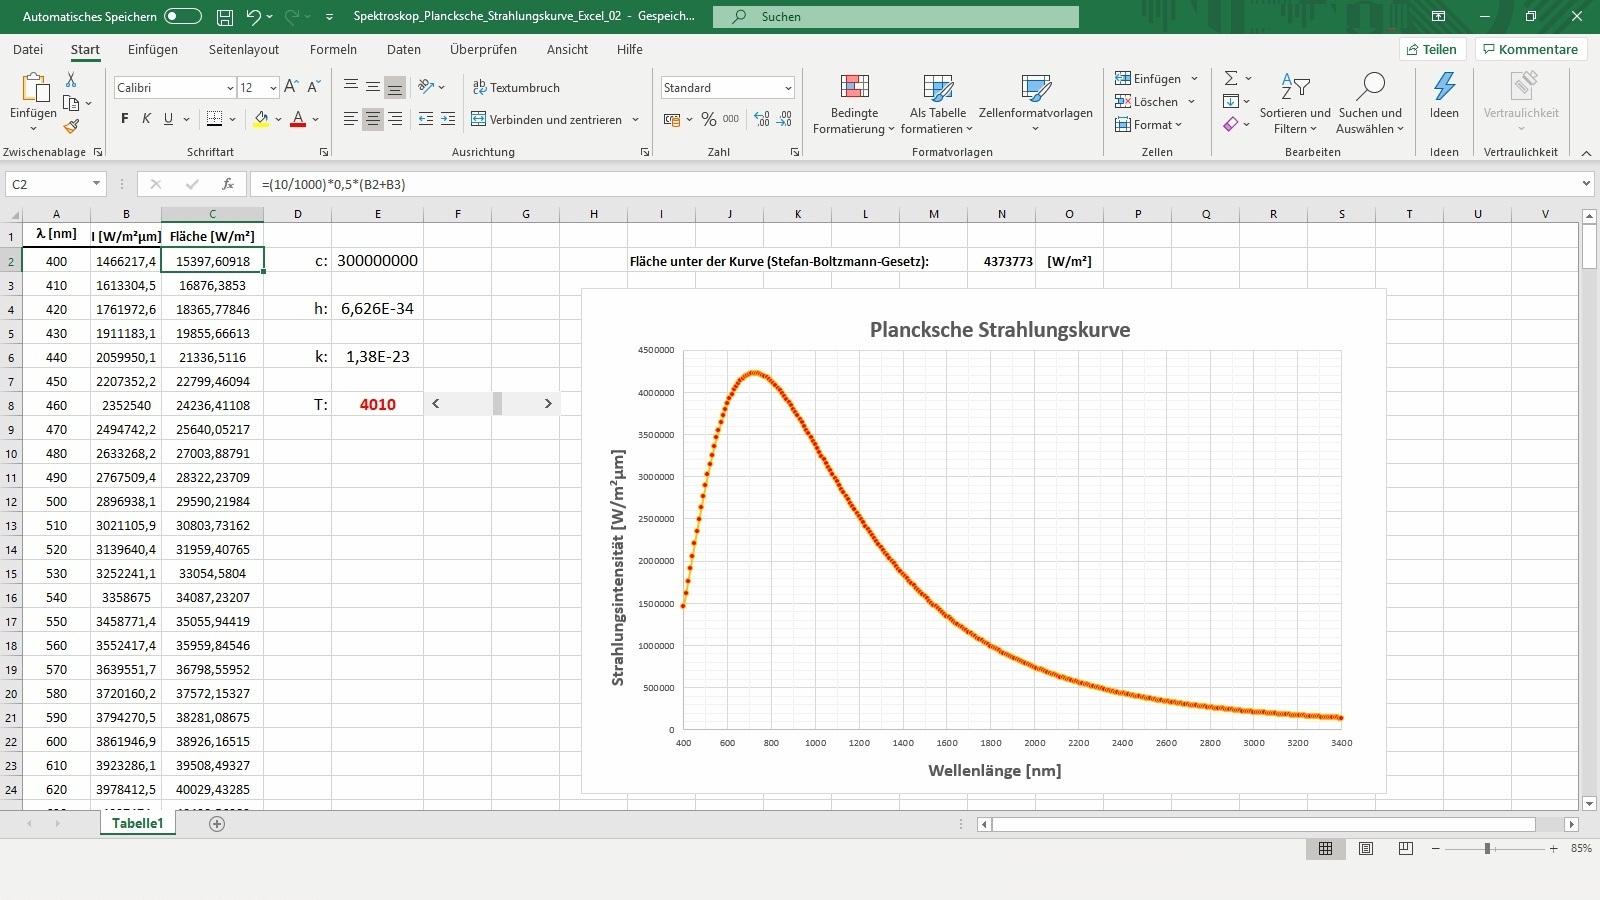Undo the last action
1600x900 pixels.
coord(254,17)
